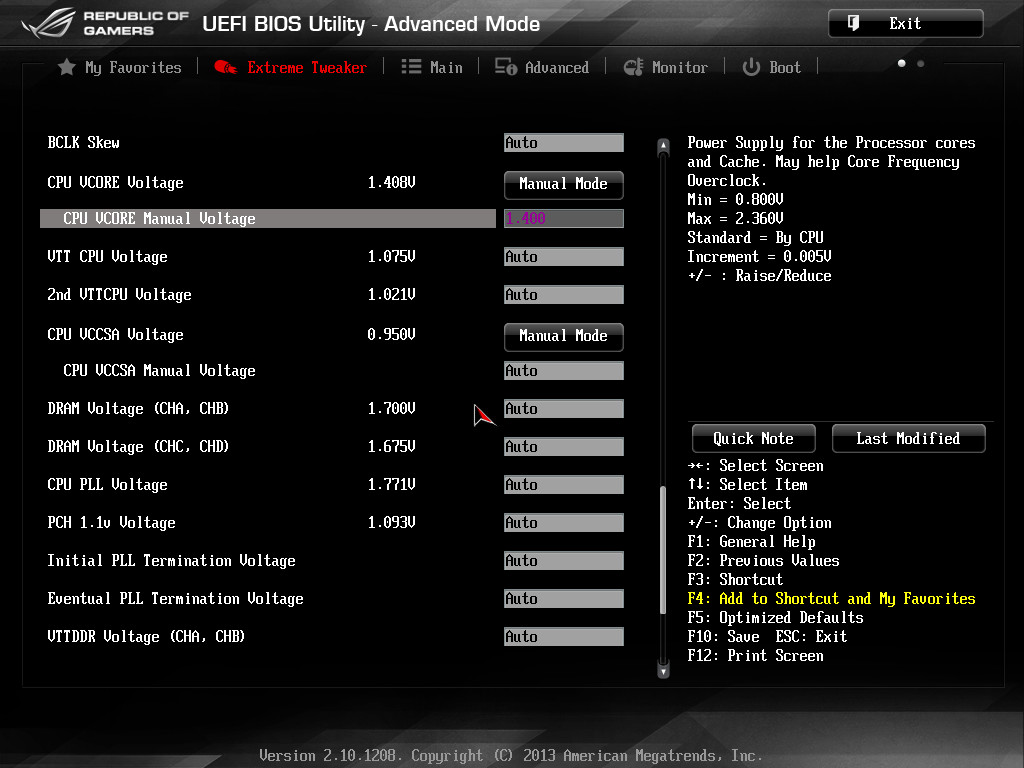Click the Monitor tab gauge icon
This screenshot has width=1024, height=768.
(633, 67)
